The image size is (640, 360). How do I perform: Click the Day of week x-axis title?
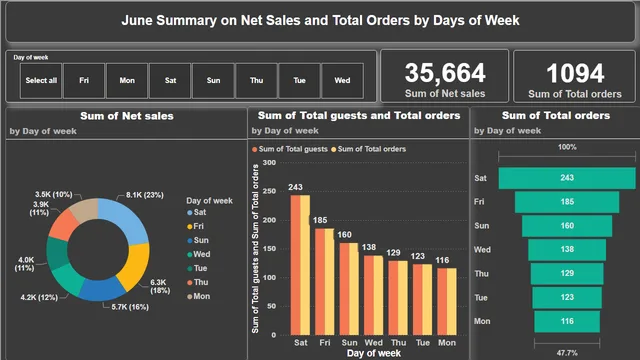pyautogui.click(x=373, y=353)
